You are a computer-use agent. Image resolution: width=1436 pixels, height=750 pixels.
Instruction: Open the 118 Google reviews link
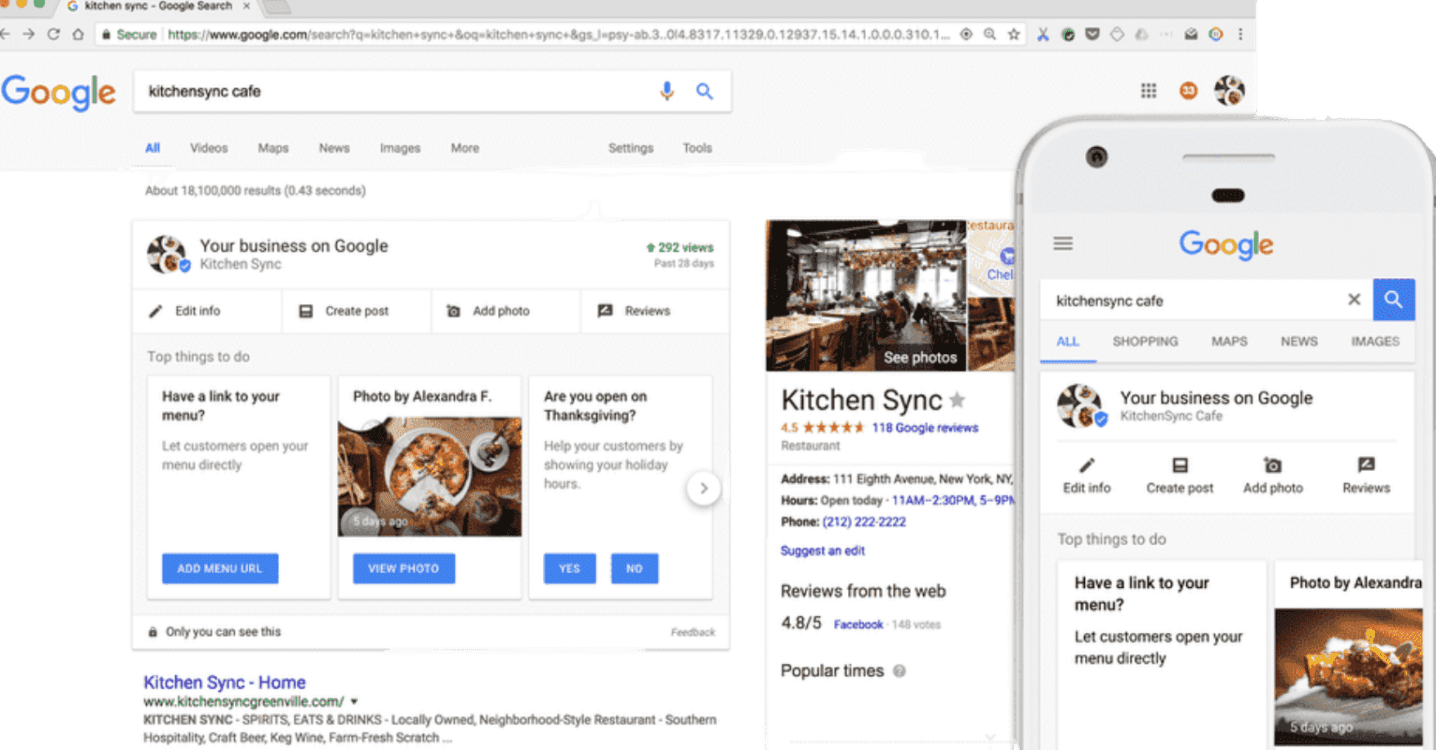(x=925, y=428)
